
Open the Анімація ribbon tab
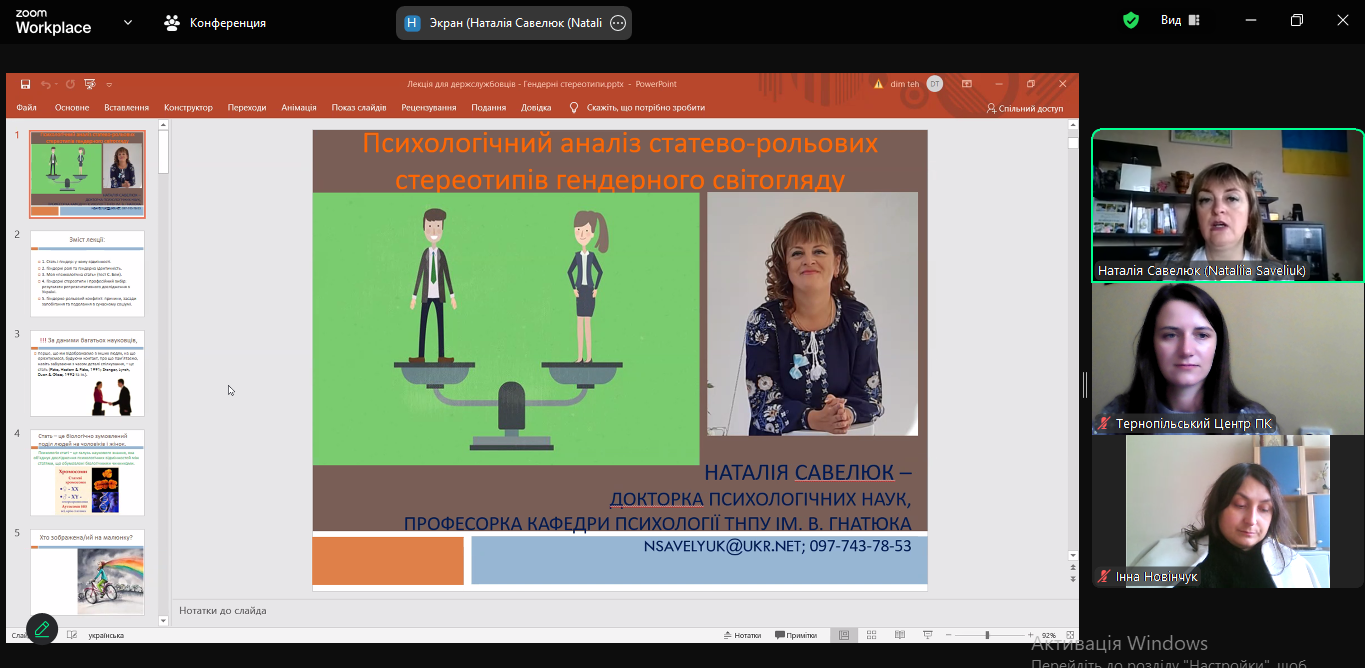298,108
